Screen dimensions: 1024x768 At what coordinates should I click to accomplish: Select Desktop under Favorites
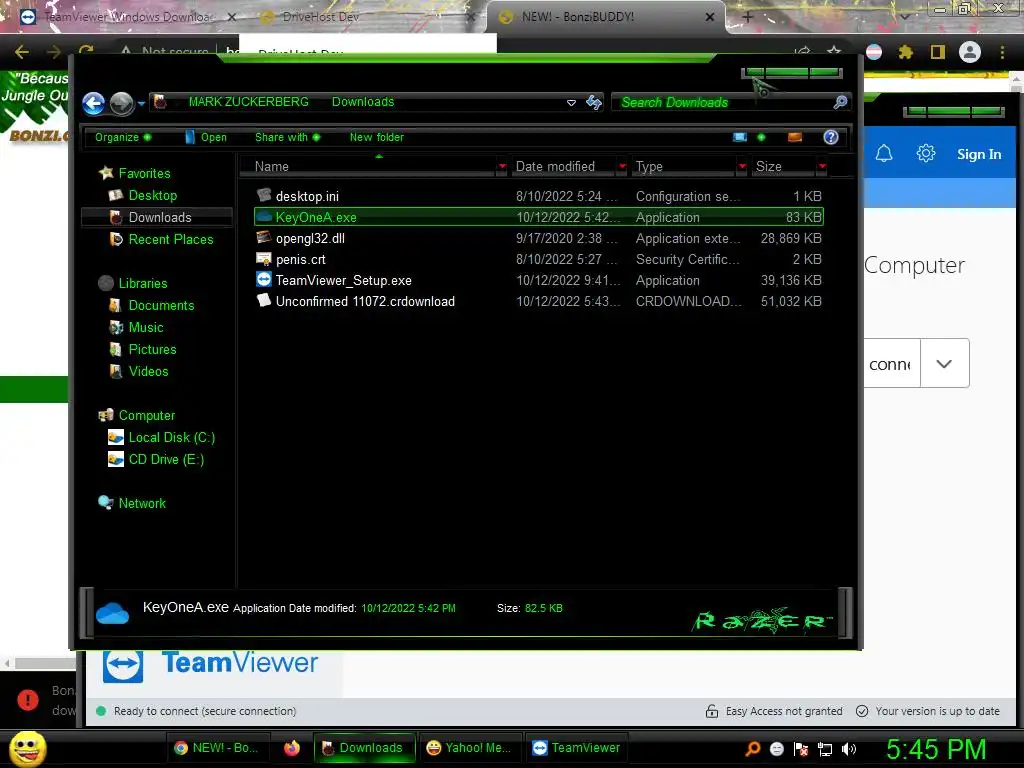click(x=153, y=195)
